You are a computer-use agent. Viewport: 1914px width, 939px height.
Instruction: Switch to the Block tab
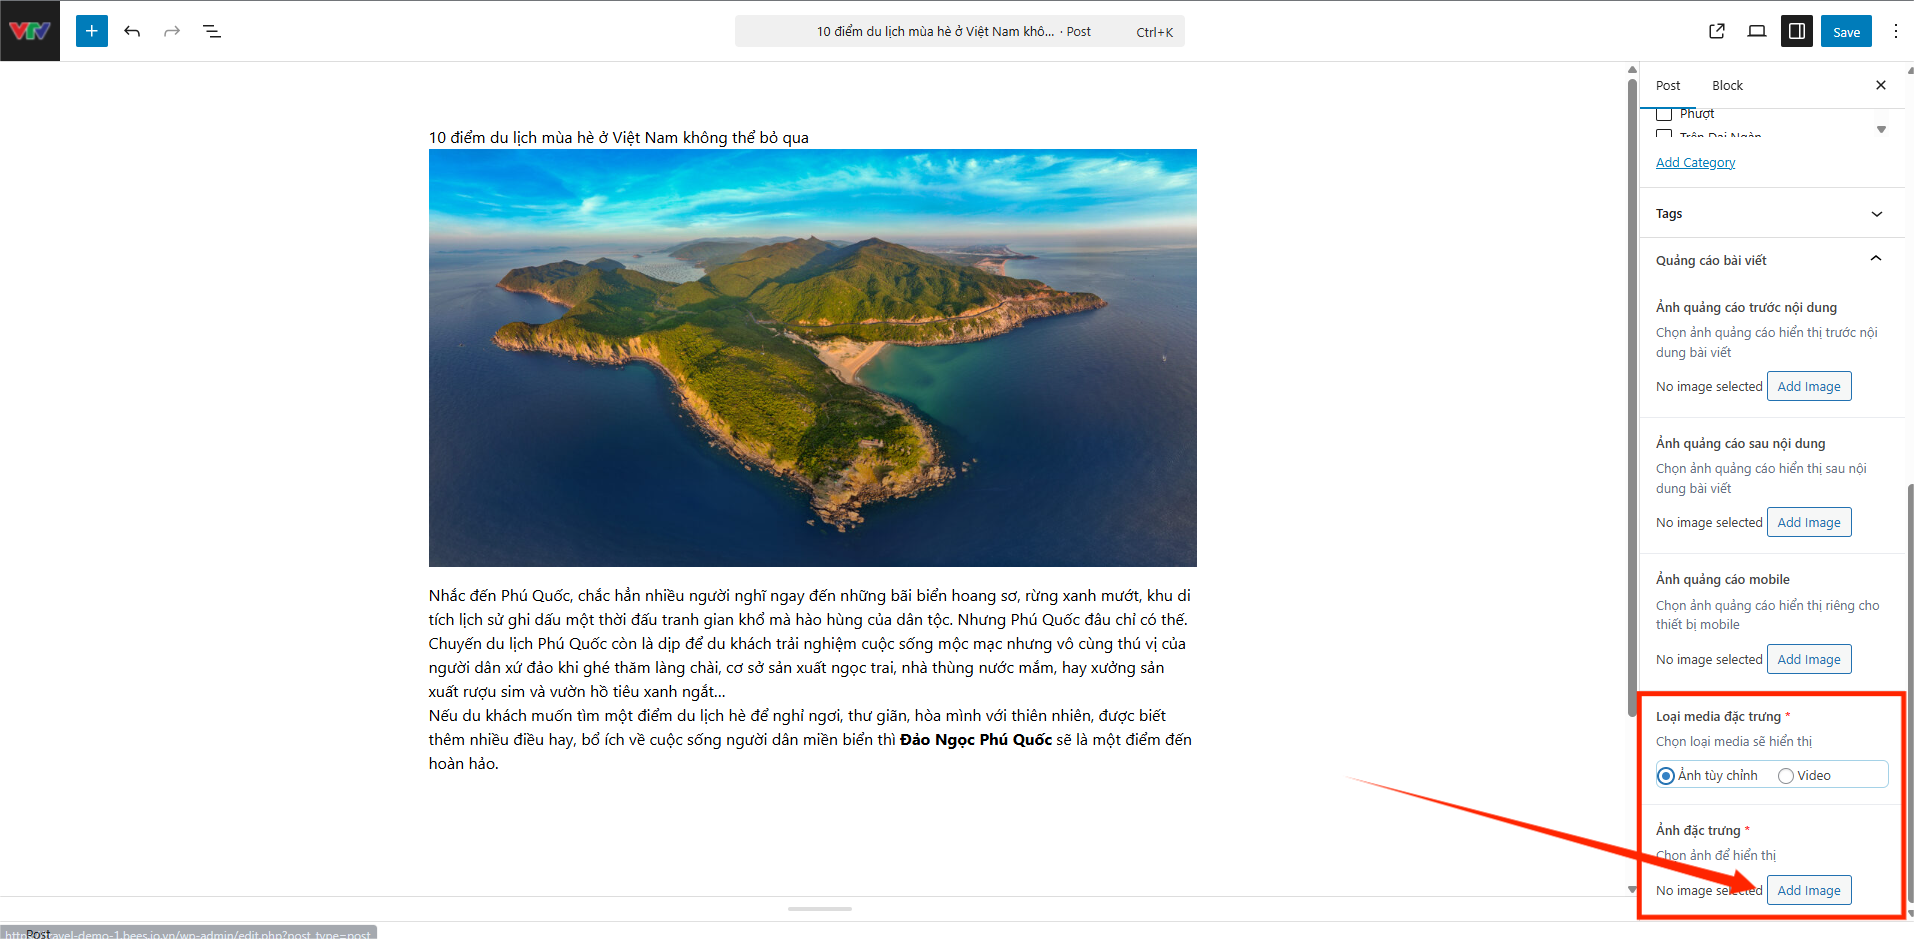click(1727, 86)
